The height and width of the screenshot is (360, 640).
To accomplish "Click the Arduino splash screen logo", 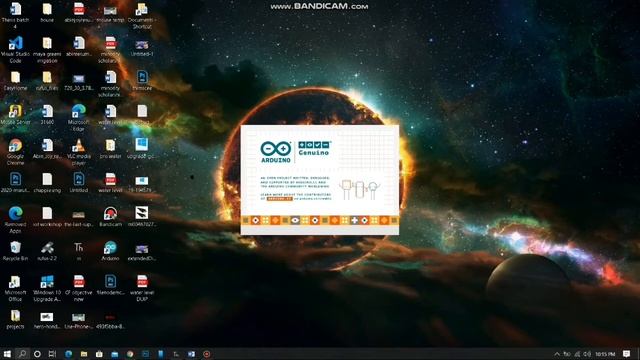I will tap(276, 152).
